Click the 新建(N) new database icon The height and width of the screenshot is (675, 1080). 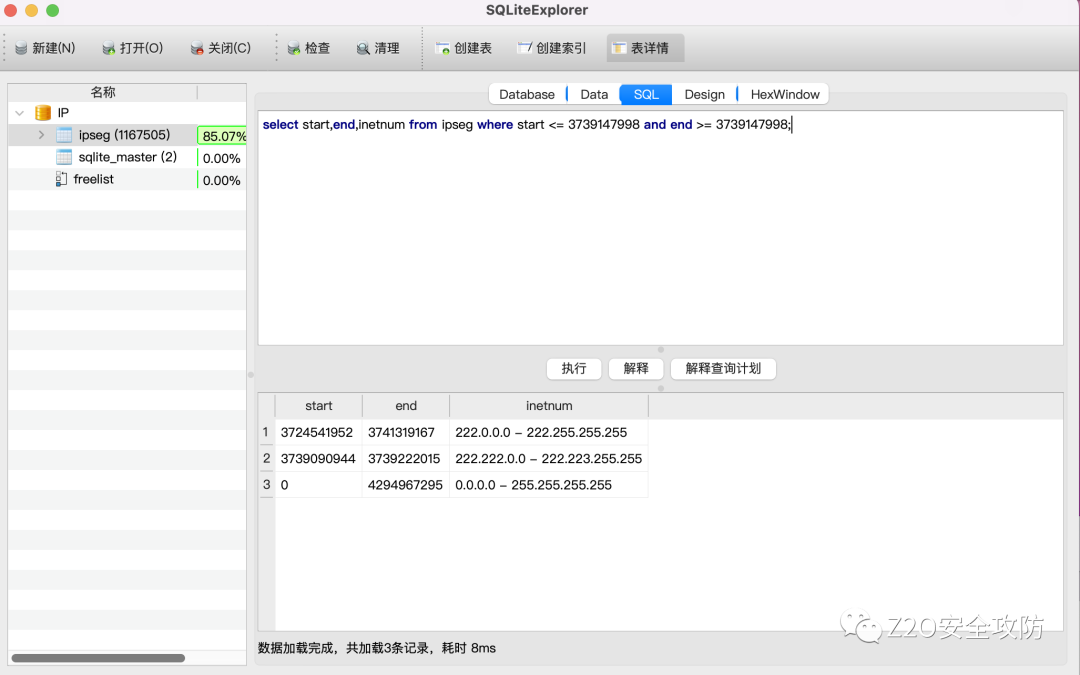pos(21,48)
